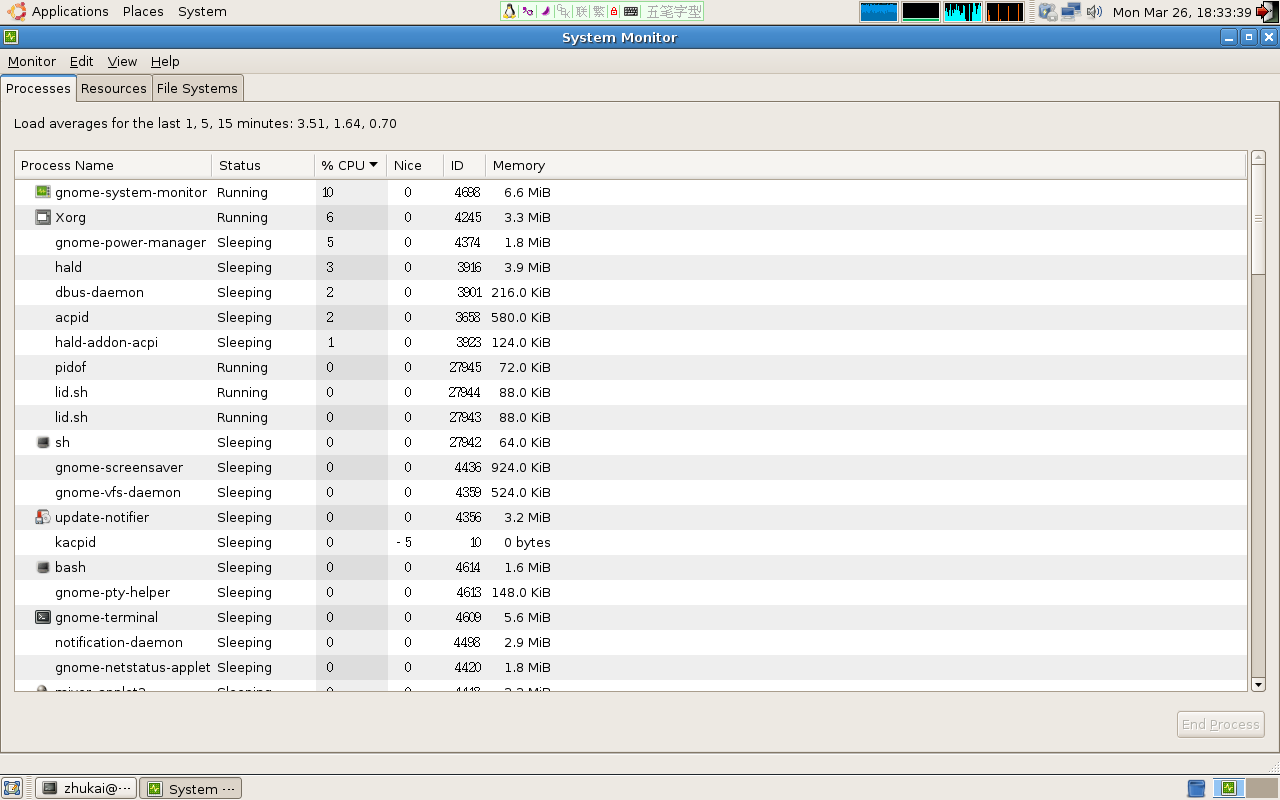The height and width of the screenshot is (800, 1280).
Task: Switch to zhukai terminal taskbar button
Action: (x=86, y=788)
